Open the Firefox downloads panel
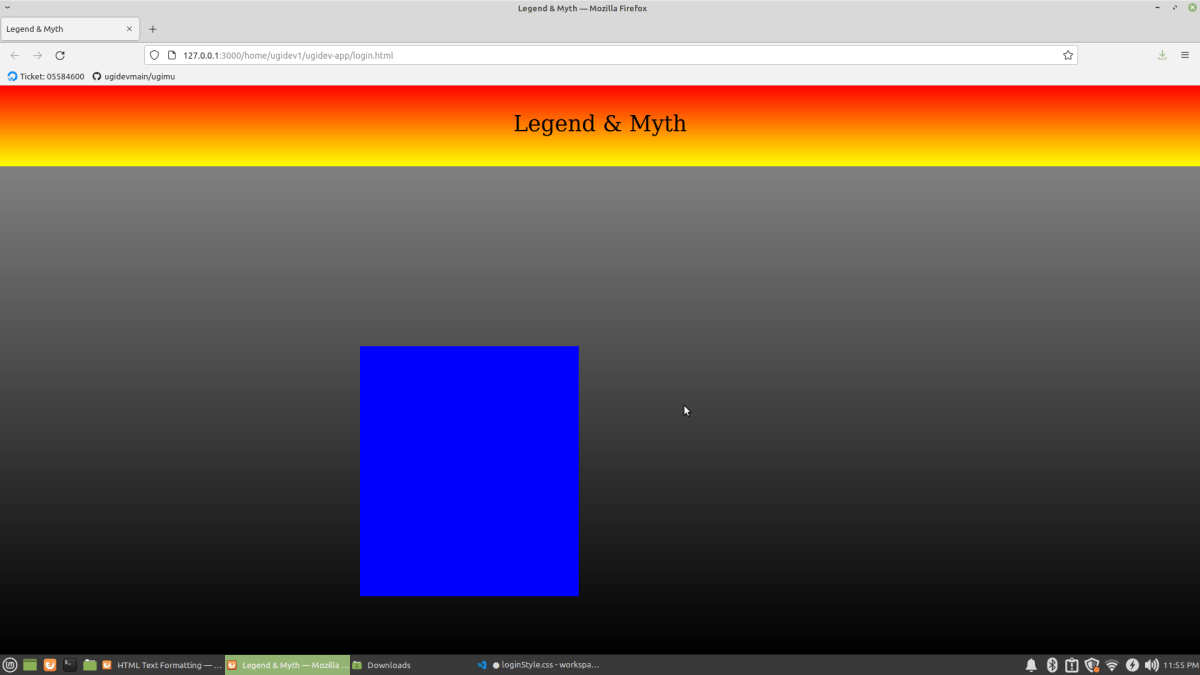Screen dimensions: 1200x675 [1162, 55]
